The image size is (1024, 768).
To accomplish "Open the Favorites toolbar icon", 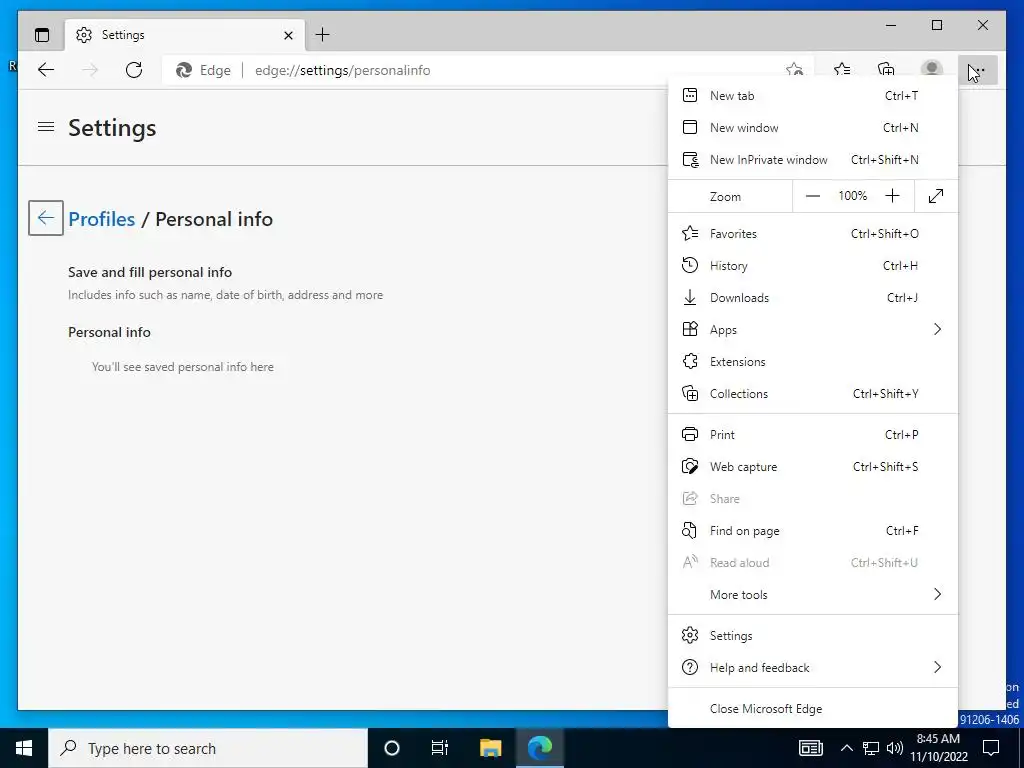I will [842, 70].
